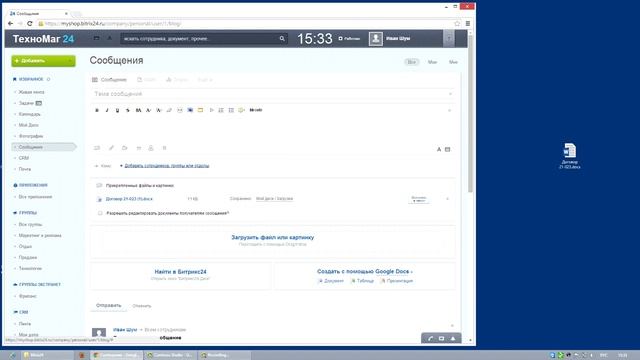640x360 pixels.
Task: Go back with the browser arrow
Action: click(x=11, y=24)
